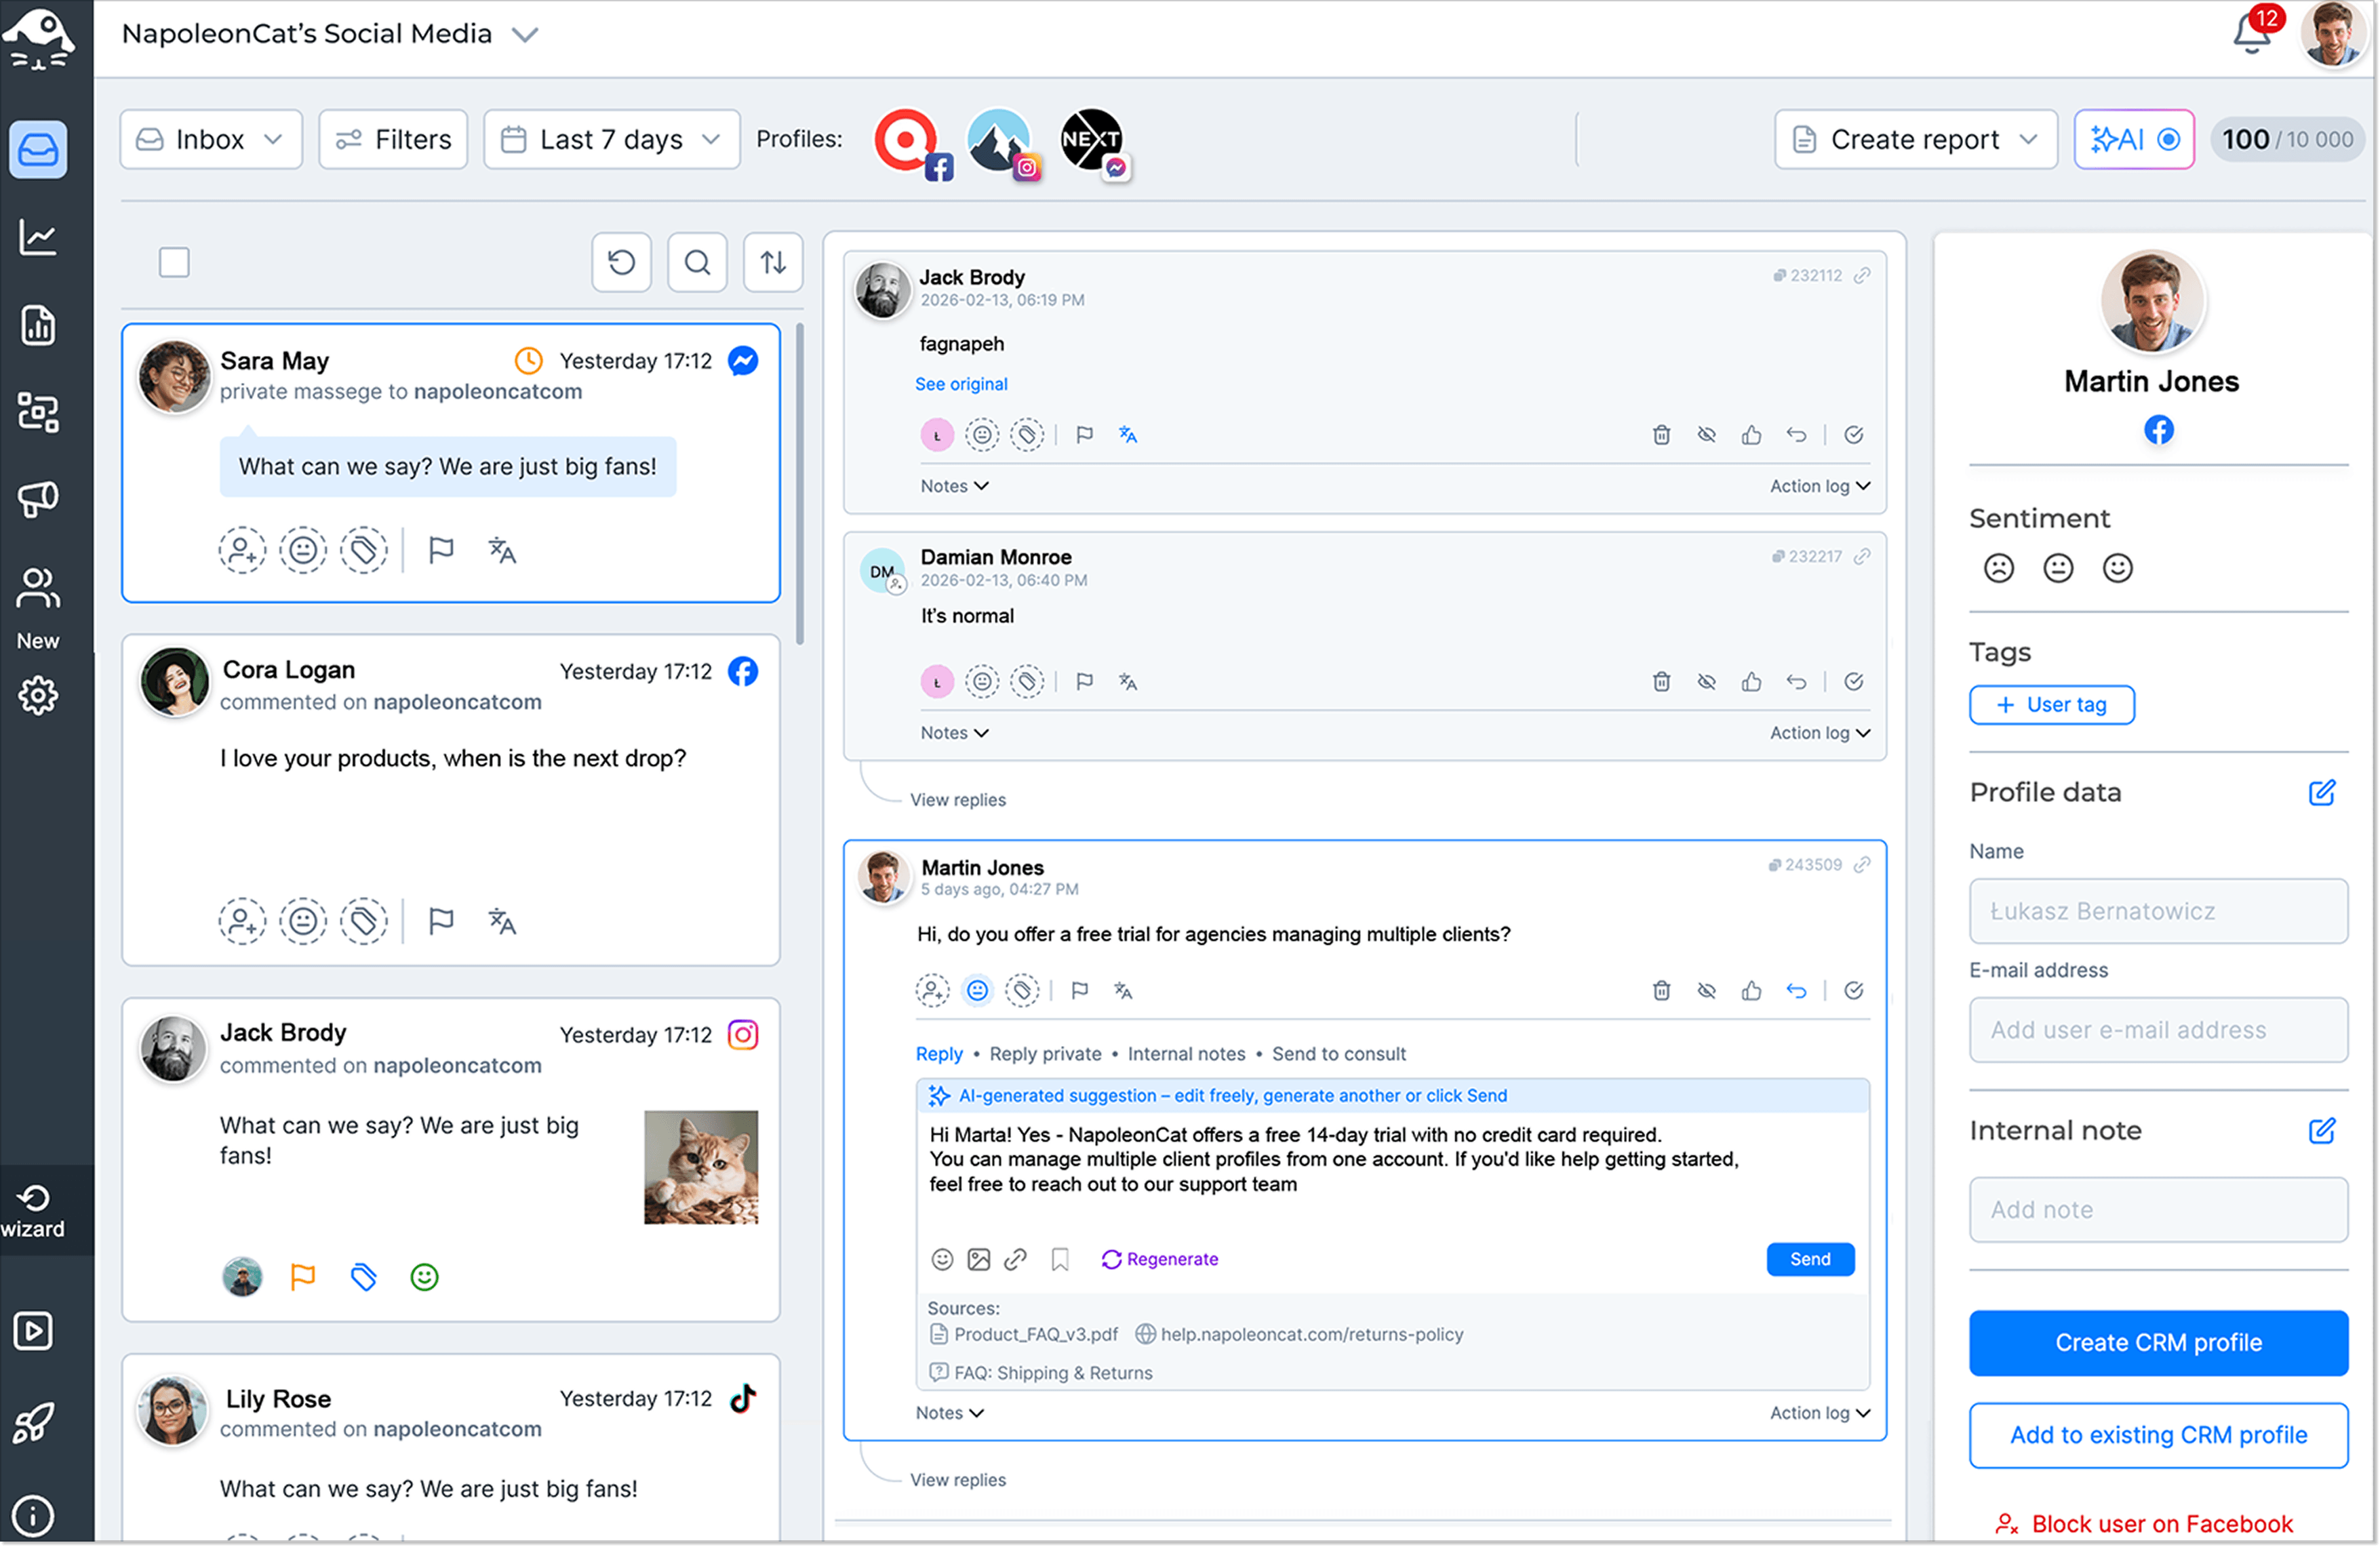The height and width of the screenshot is (1547, 2380).
Task: Copy link for Martin Jones comment 243509
Action: [x=1862, y=865]
